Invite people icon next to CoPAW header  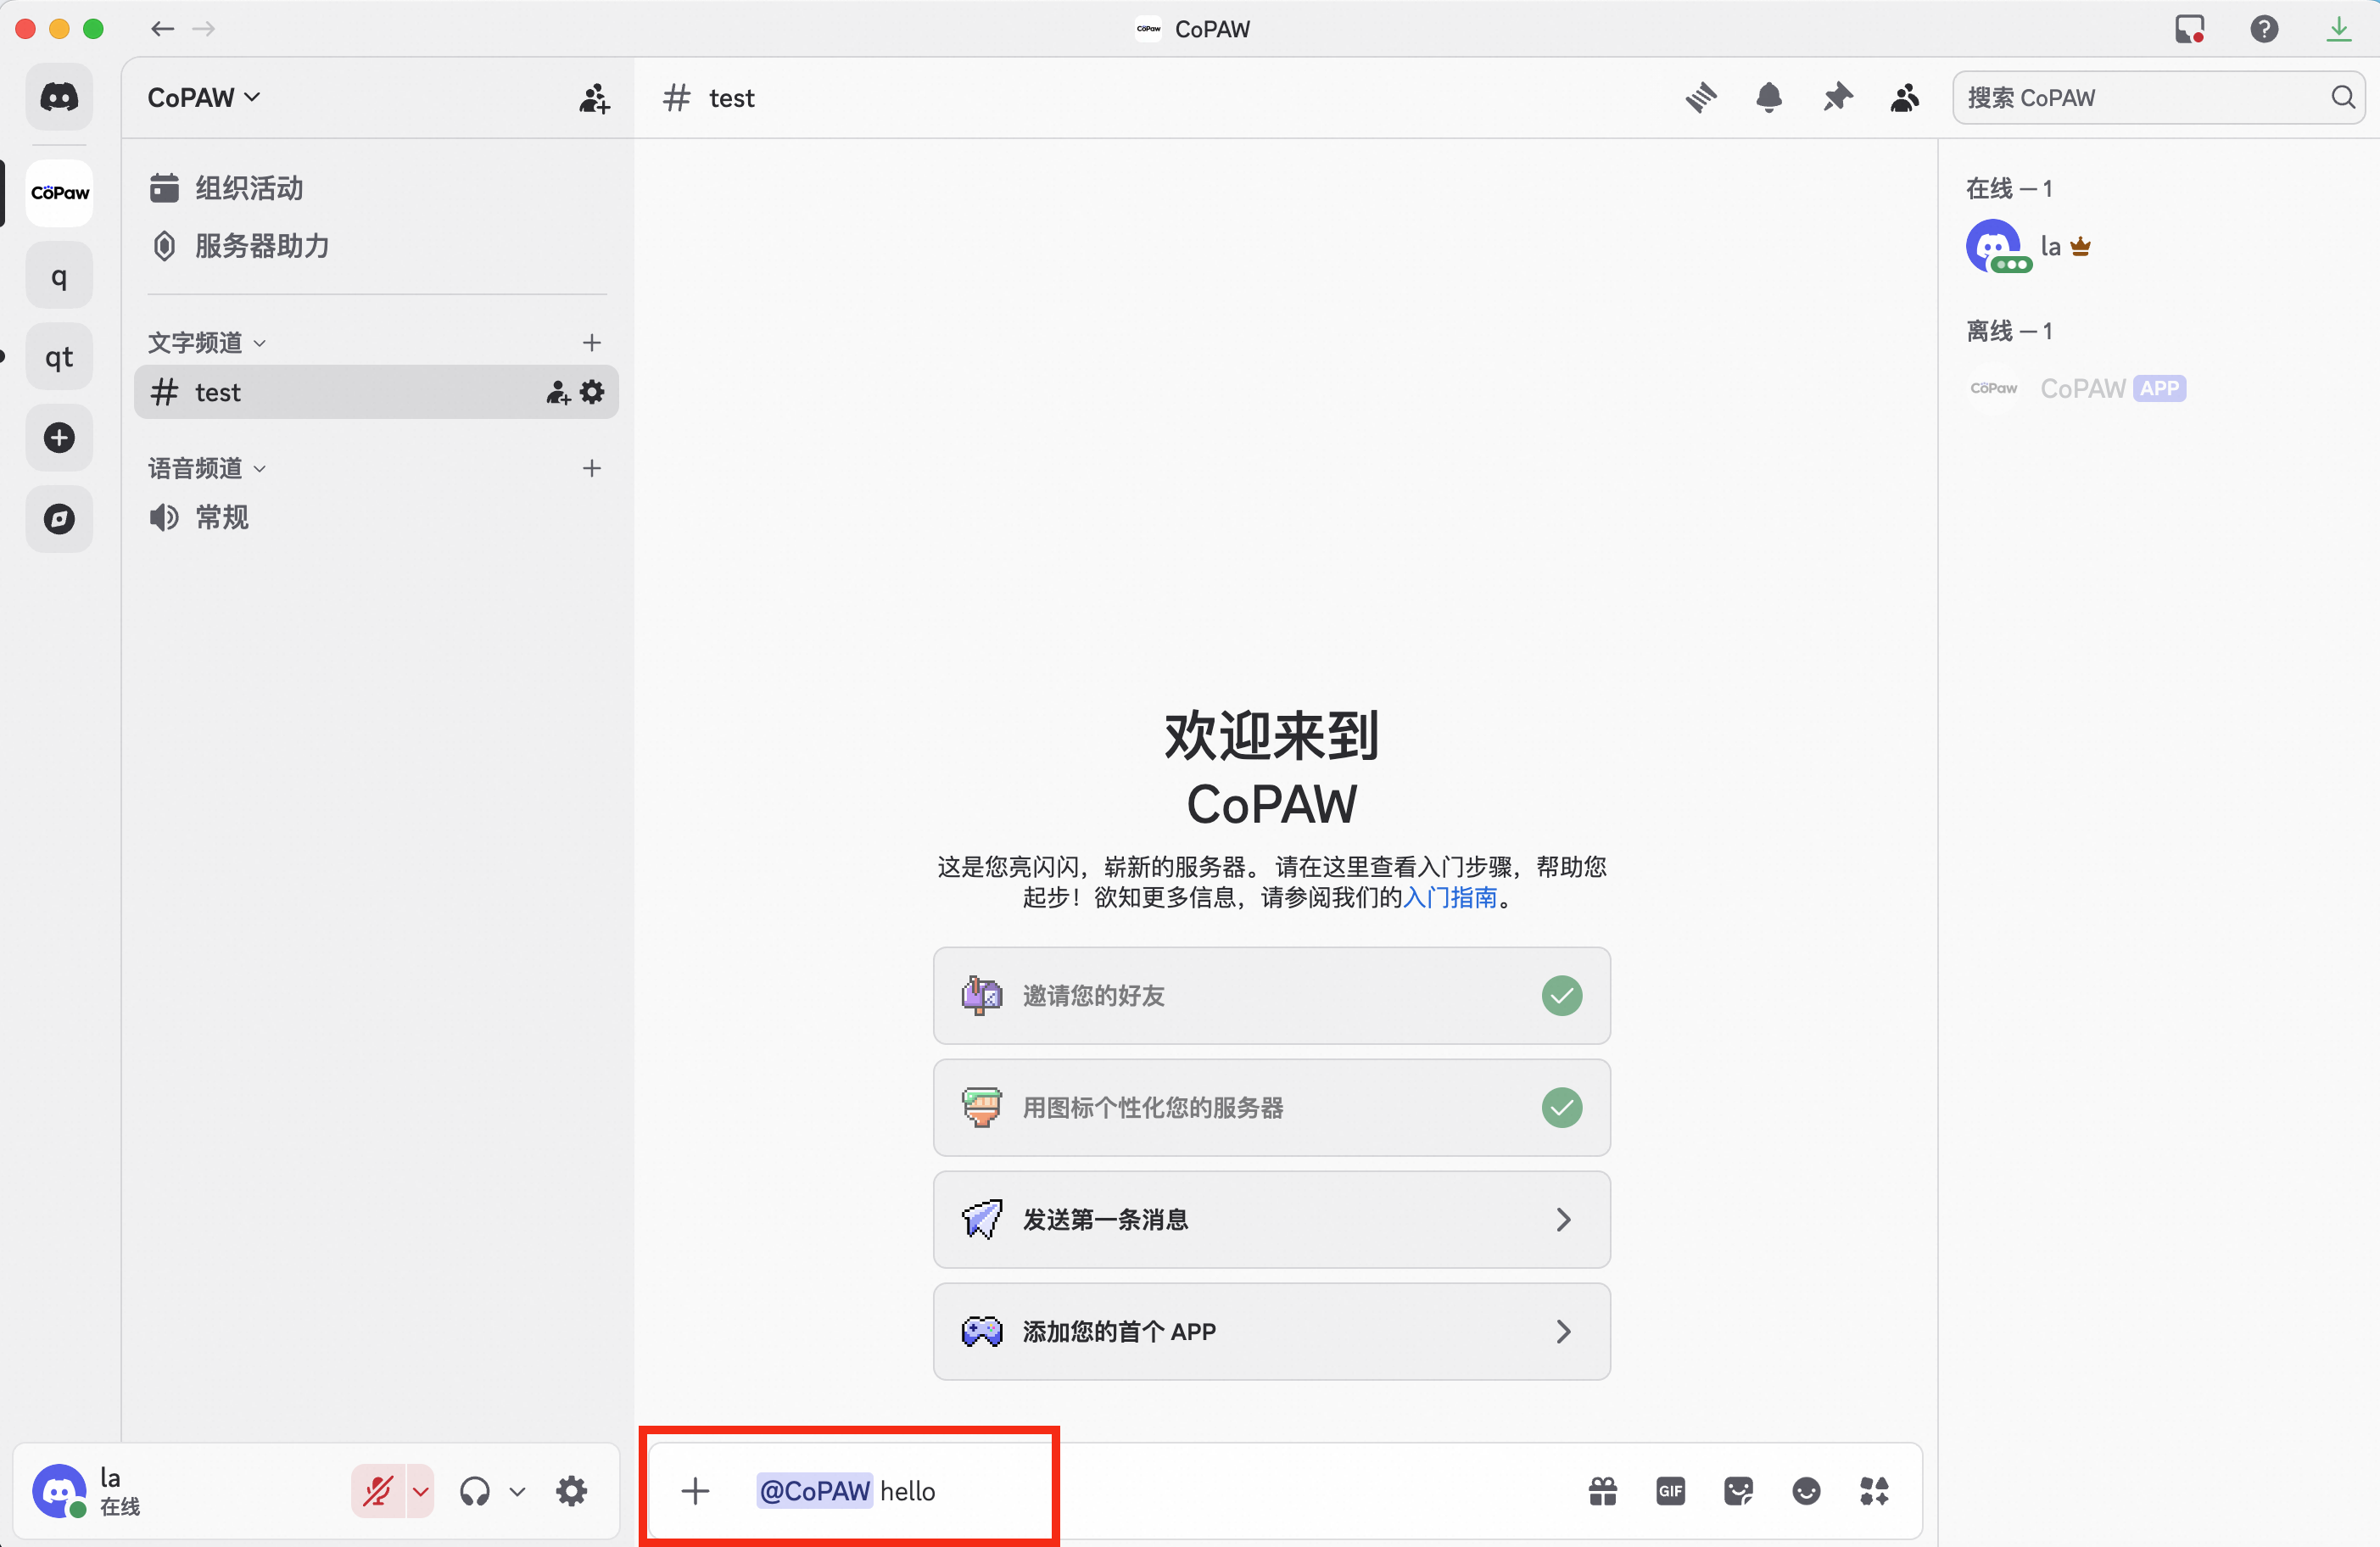click(x=594, y=98)
